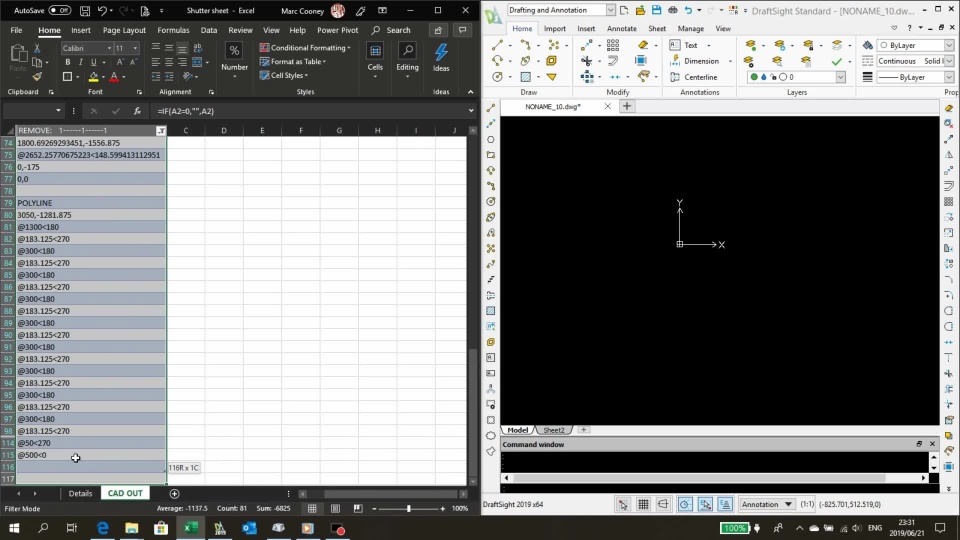Click Excel Save icon in title bar
The height and width of the screenshot is (540, 960).
coord(85,10)
